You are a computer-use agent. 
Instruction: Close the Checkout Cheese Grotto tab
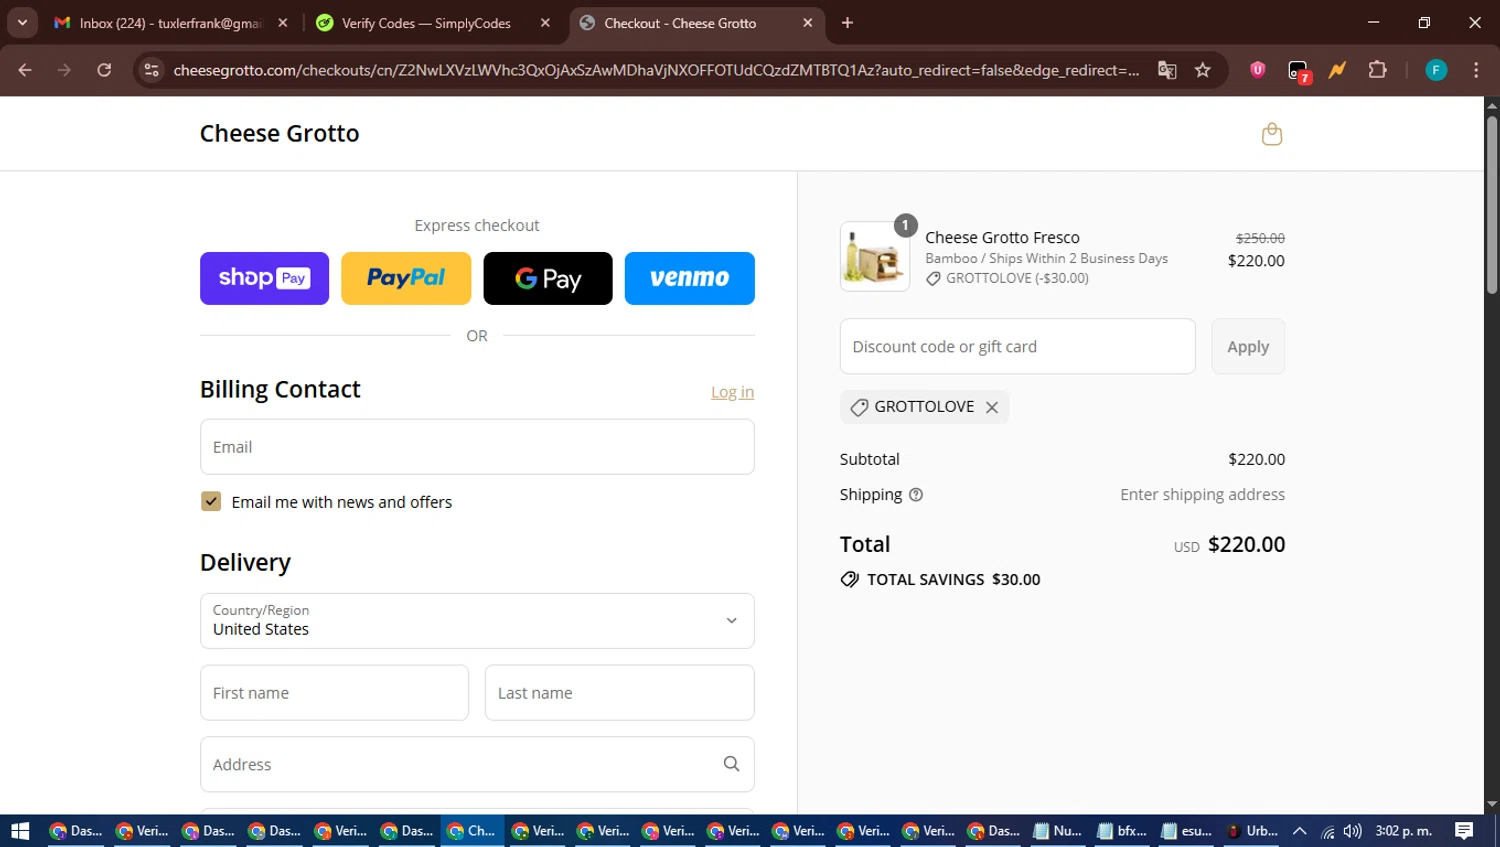808,23
